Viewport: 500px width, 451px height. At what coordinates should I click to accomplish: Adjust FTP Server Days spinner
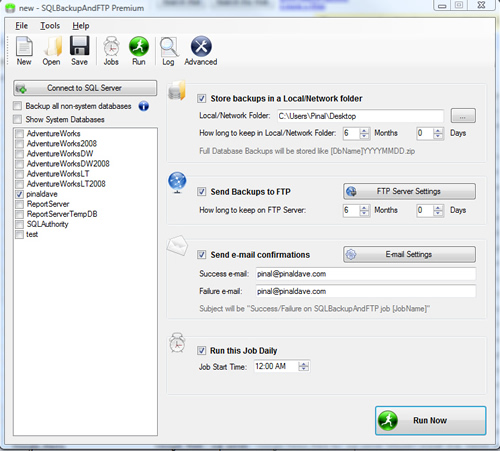(438, 210)
